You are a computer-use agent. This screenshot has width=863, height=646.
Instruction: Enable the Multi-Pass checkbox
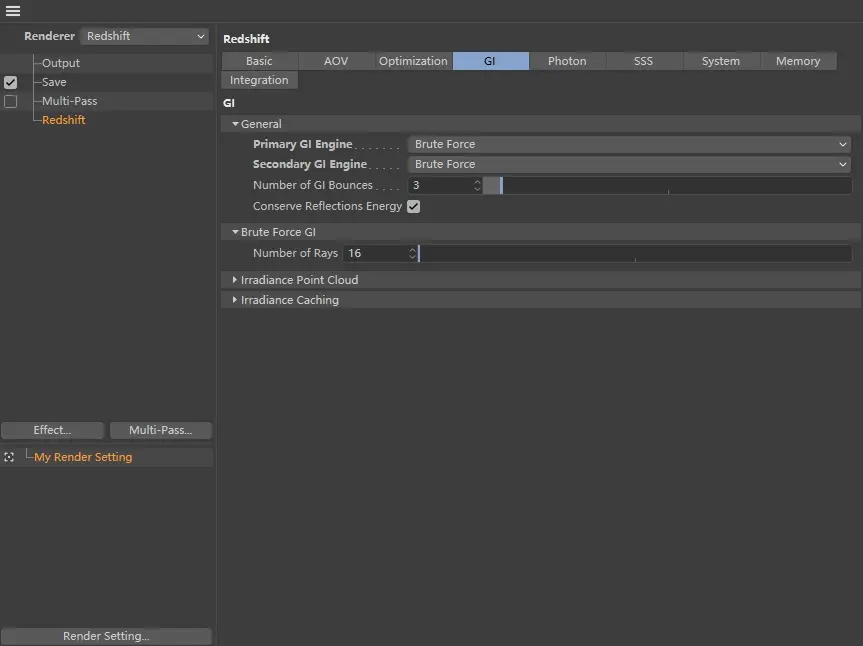click(10, 101)
